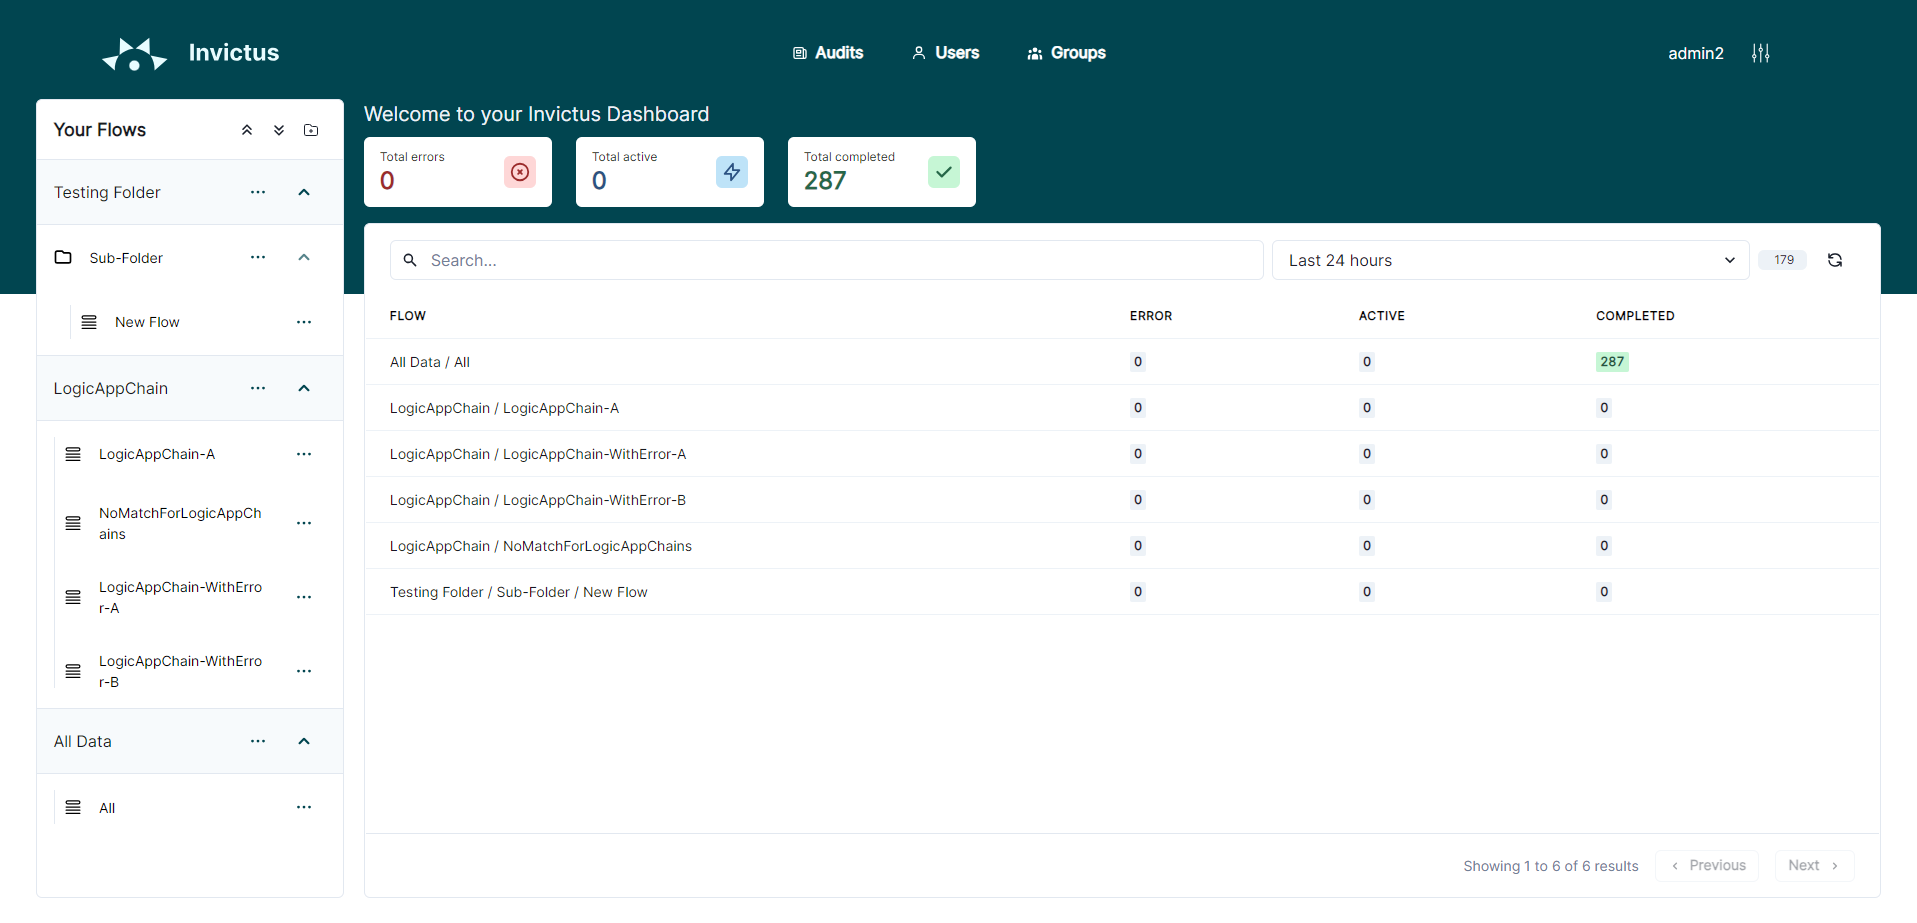Expand all folders using double-down chevron icon
Screen dimensions: 1917x923
pos(279,130)
